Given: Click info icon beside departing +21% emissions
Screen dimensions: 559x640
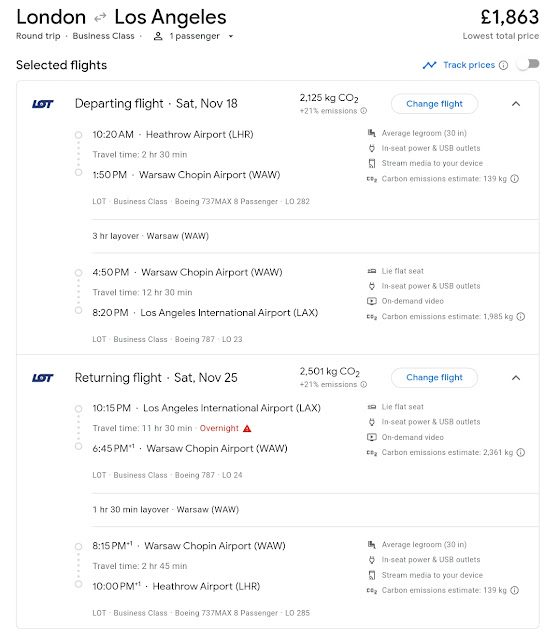Looking at the screenshot, I should click(364, 111).
